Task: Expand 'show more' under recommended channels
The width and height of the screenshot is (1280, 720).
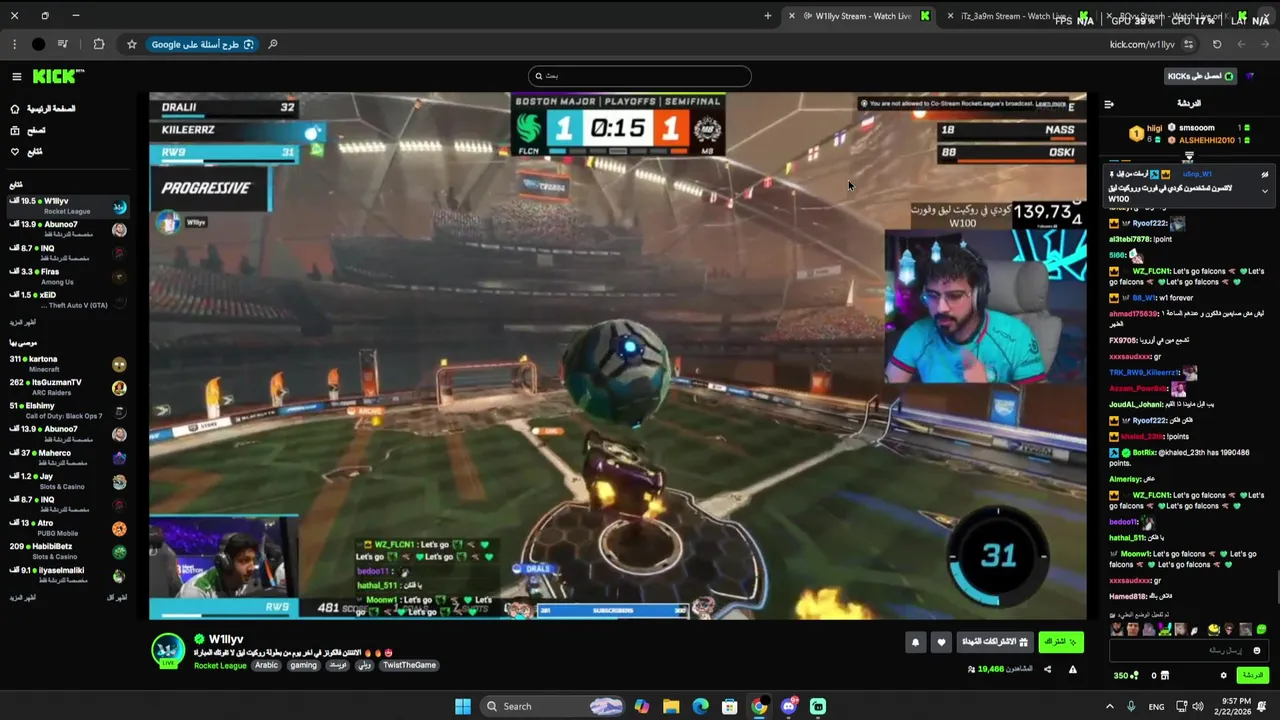Action: tap(22, 597)
